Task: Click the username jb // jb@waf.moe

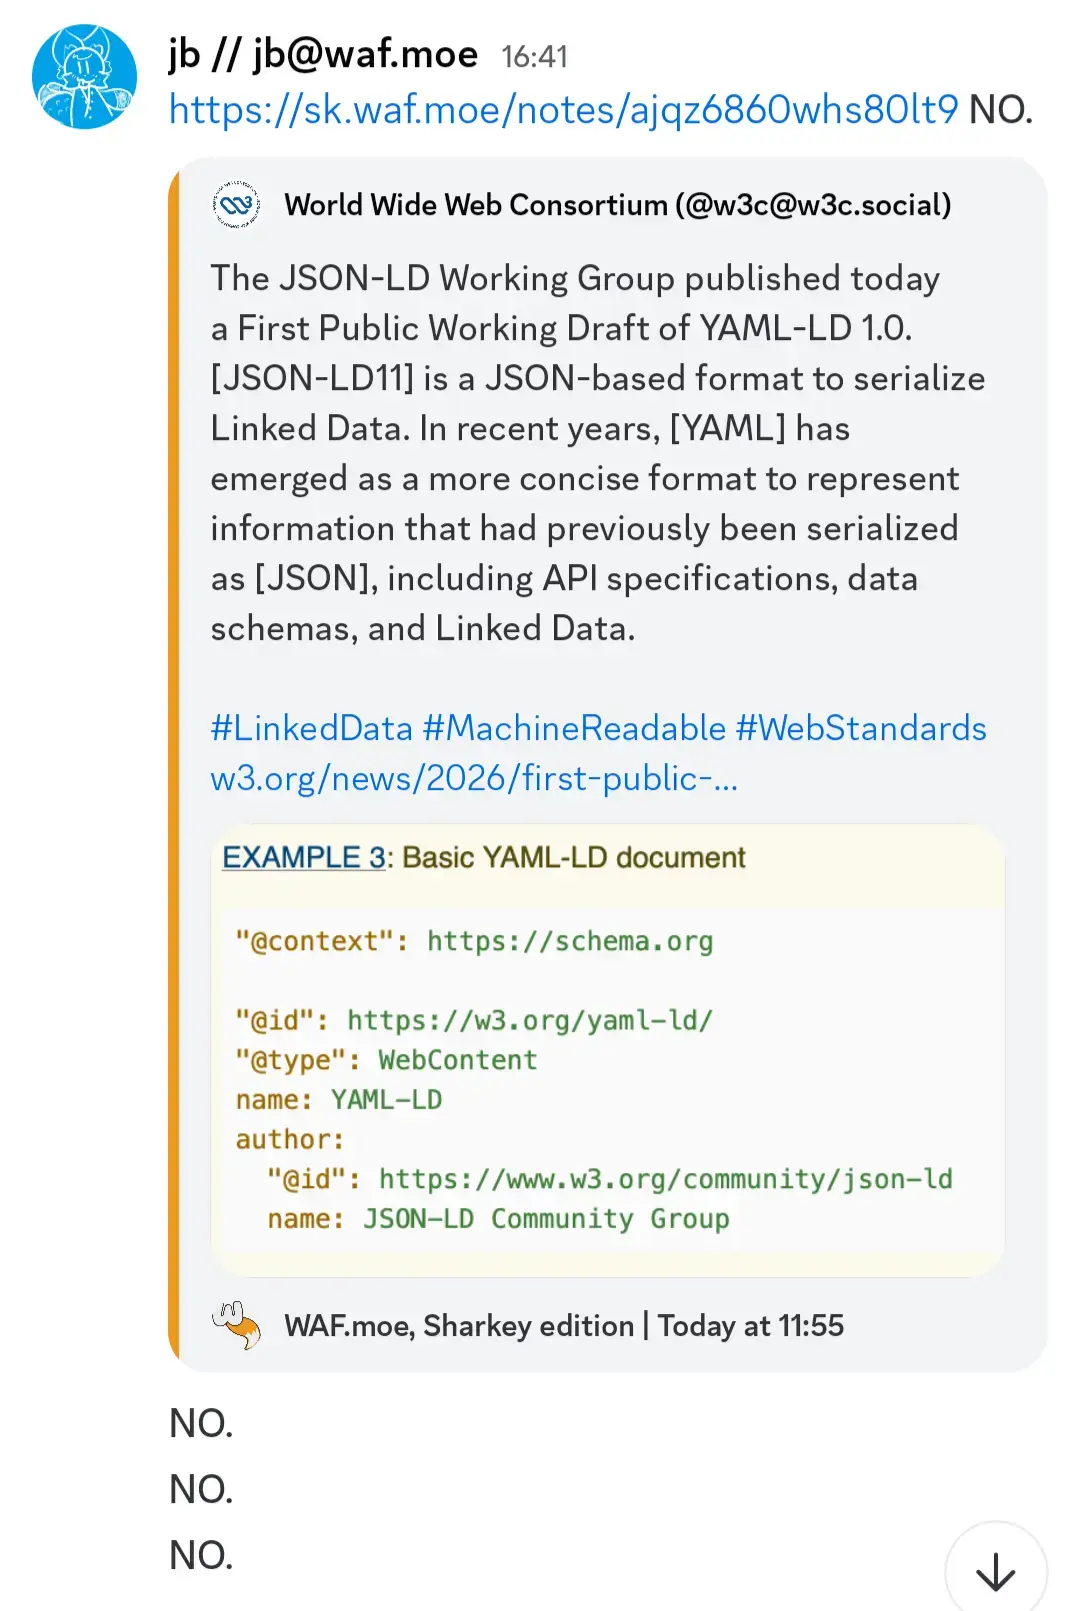Action: point(323,54)
